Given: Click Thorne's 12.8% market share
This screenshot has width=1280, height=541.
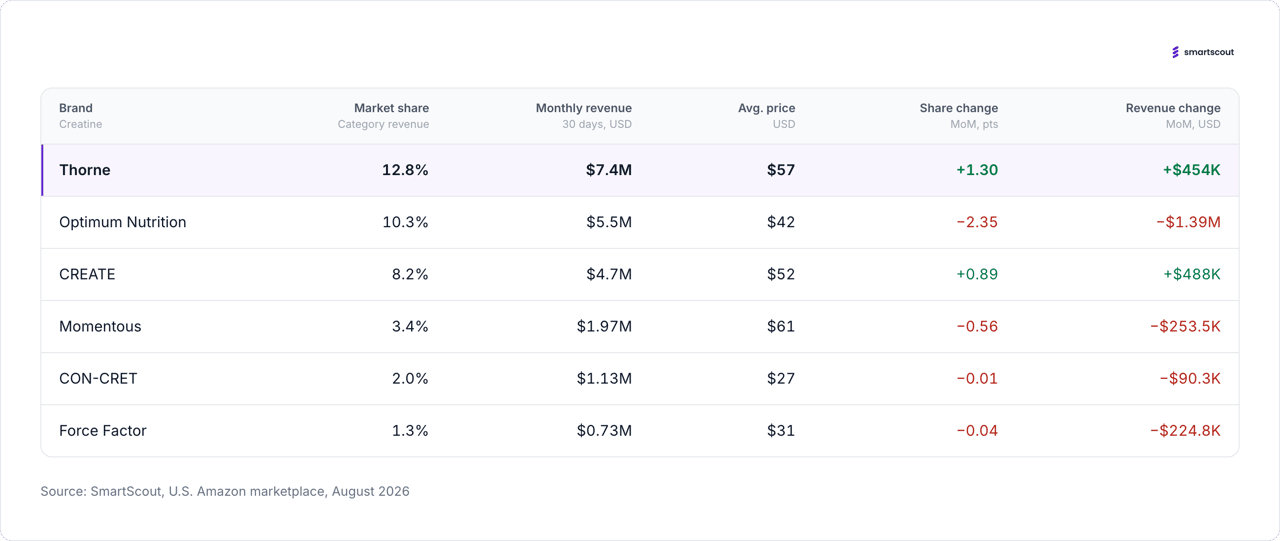Looking at the screenshot, I should (x=405, y=170).
